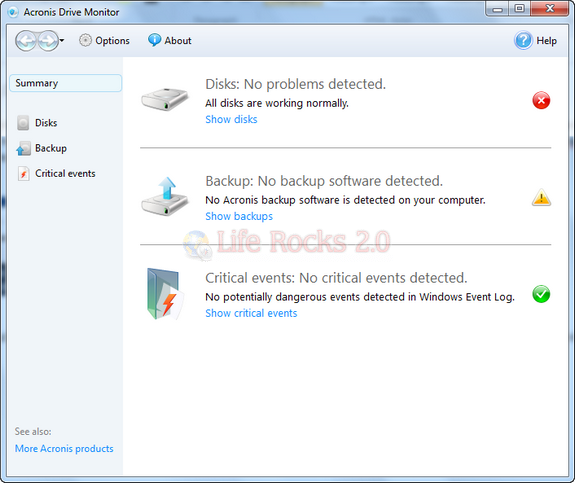Click the red error status icon
Viewport: 575px width, 483px height.
(x=541, y=100)
